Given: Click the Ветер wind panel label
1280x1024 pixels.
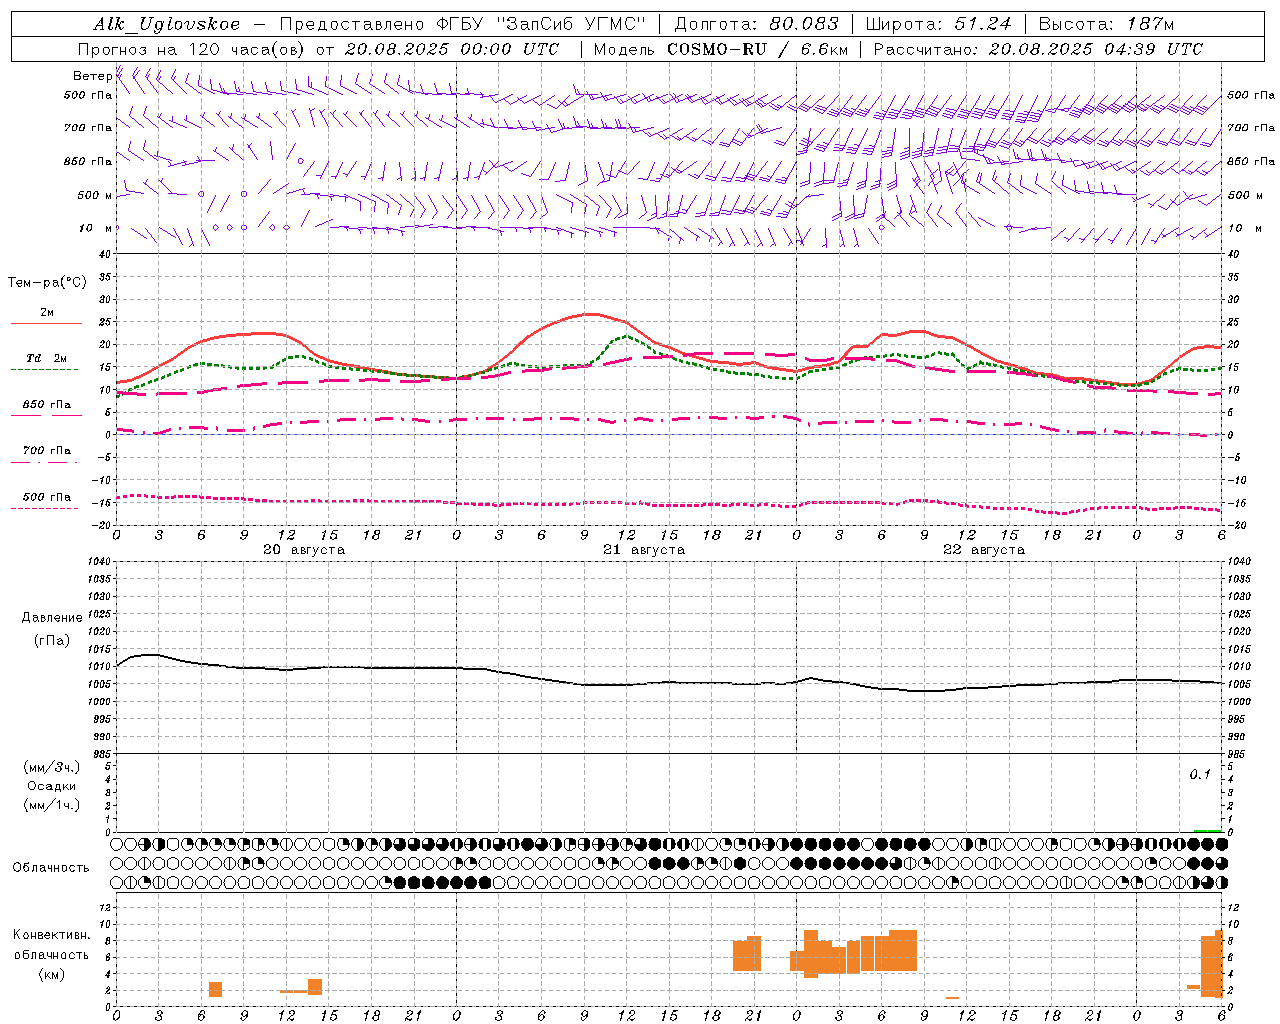Looking at the screenshot, I should point(92,76).
